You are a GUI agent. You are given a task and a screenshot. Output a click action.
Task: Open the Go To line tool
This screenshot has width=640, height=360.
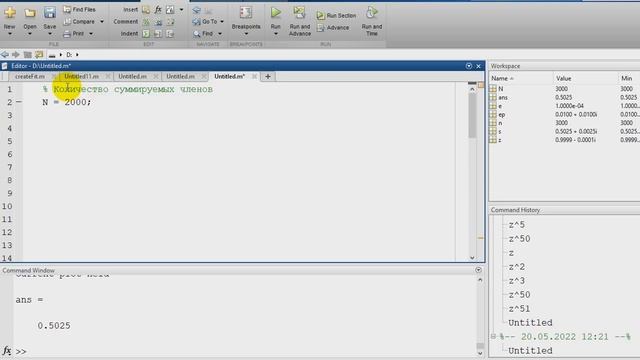tap(205, 22)
